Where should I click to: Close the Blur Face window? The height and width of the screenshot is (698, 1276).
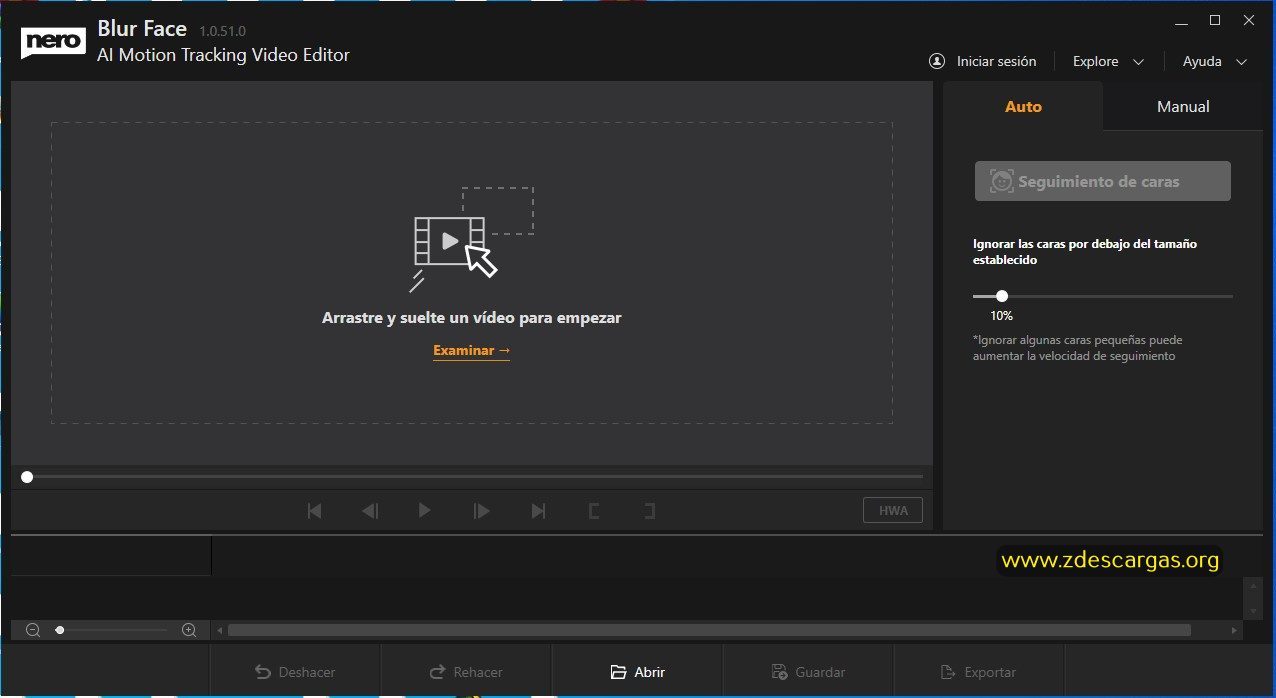[x=1247, y=20]
